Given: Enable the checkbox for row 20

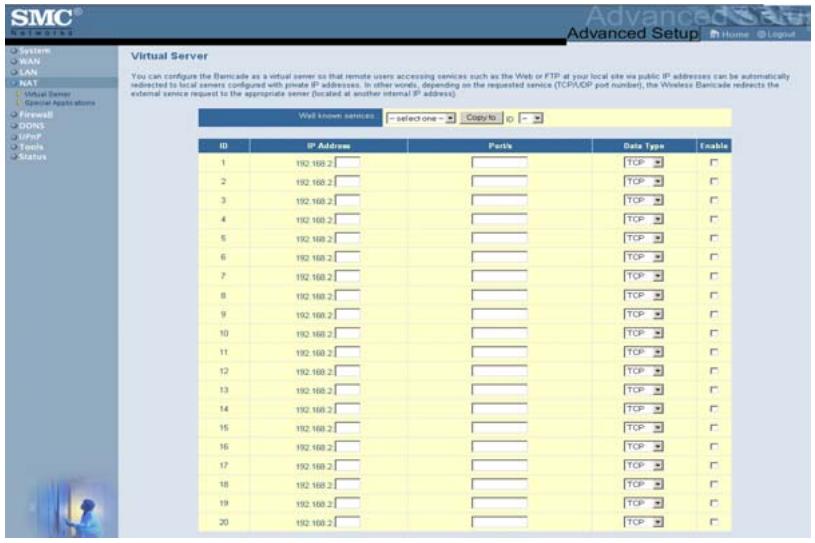Looking at the screenshot, I should point(714,522).
